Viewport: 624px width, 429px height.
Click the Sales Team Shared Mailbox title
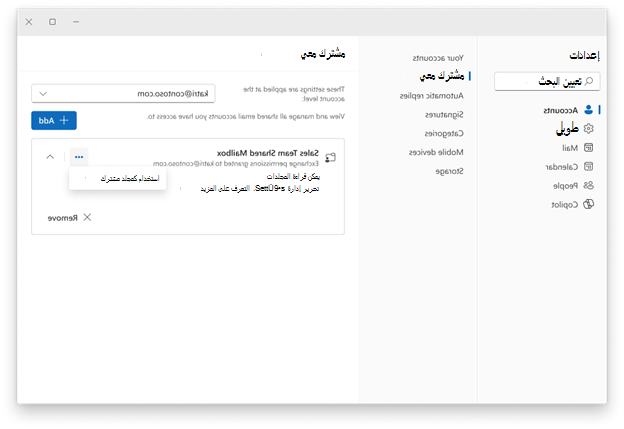267,153
